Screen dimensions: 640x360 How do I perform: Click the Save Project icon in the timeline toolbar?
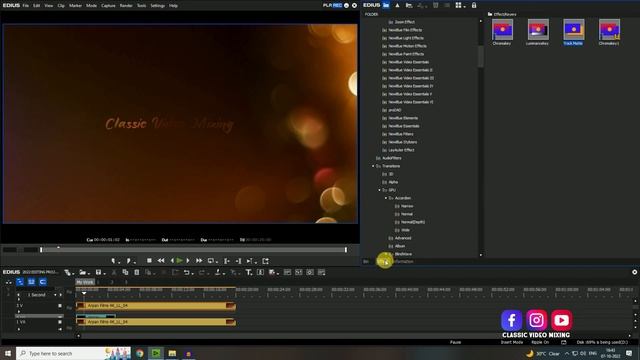pos(98,272)
